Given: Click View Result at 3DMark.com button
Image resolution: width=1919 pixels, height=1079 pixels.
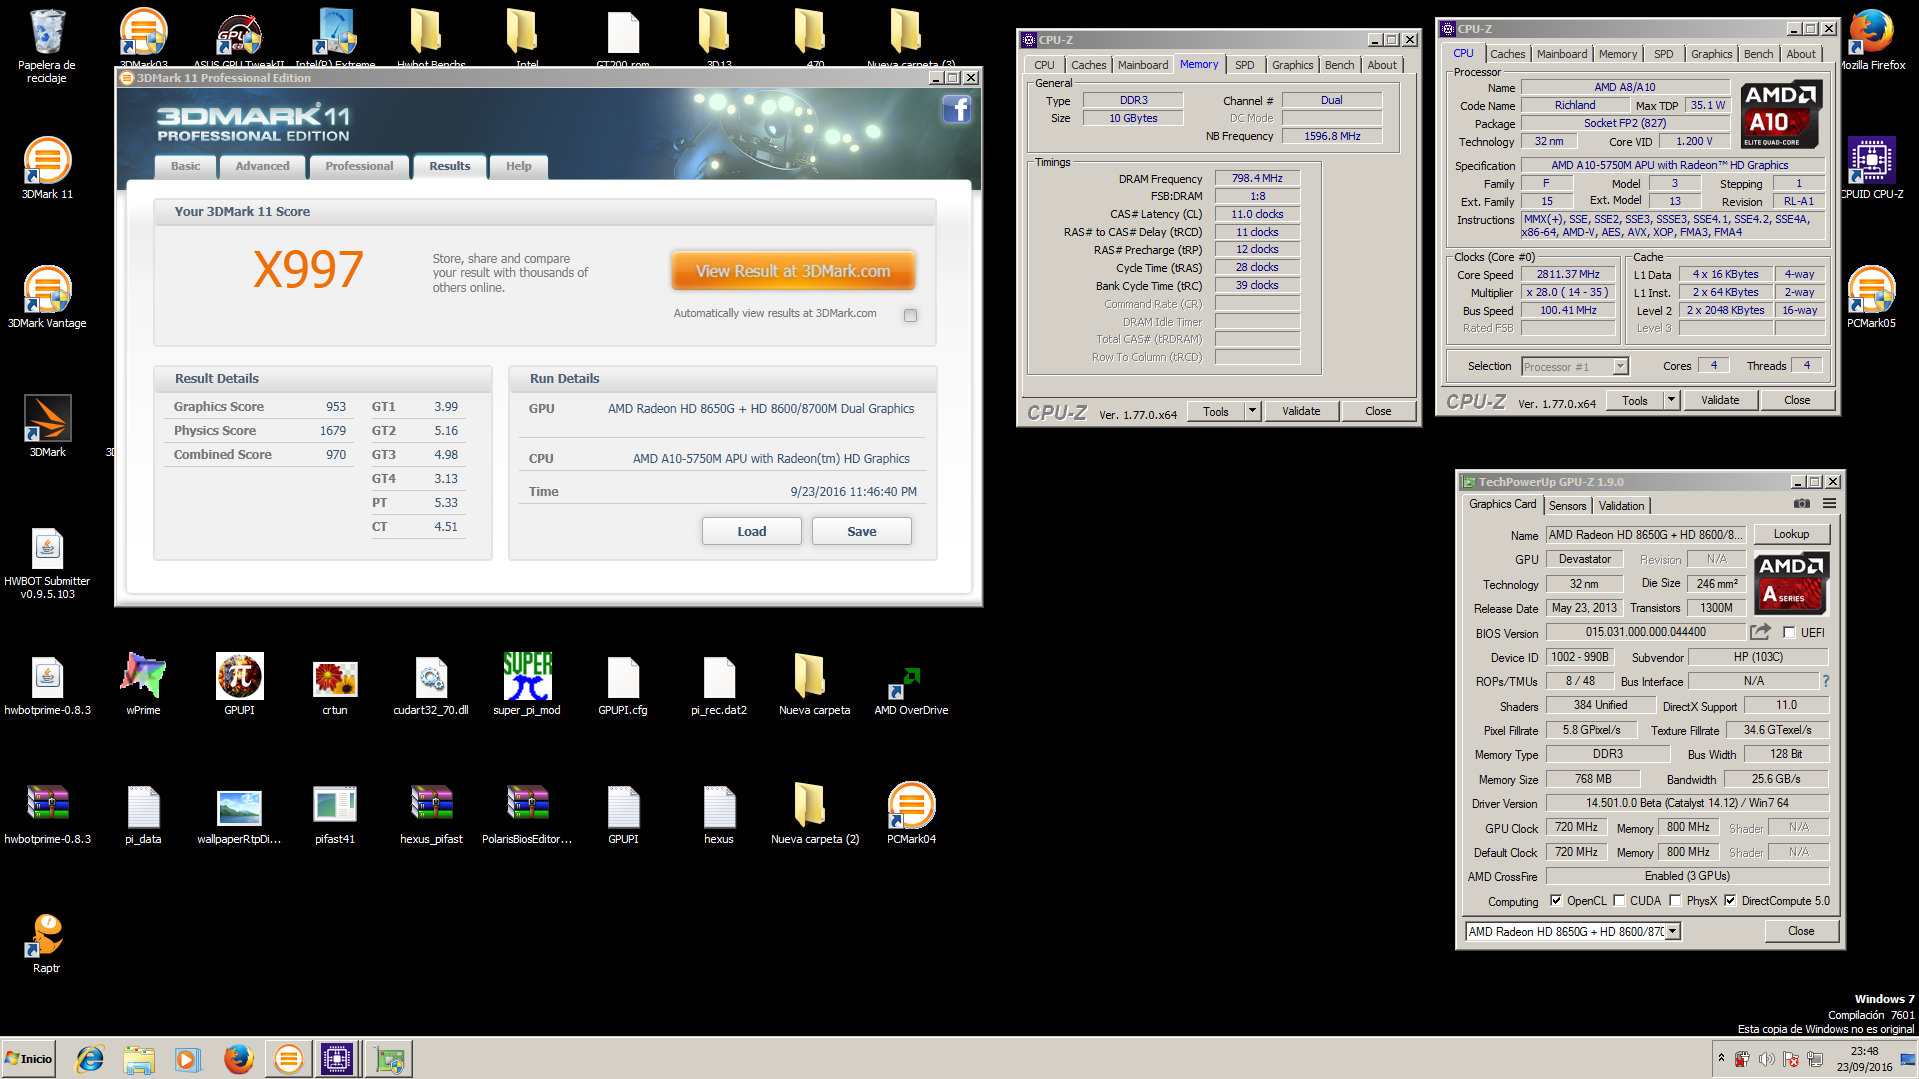Looking at the screenshot, I should tap(793, 271).
